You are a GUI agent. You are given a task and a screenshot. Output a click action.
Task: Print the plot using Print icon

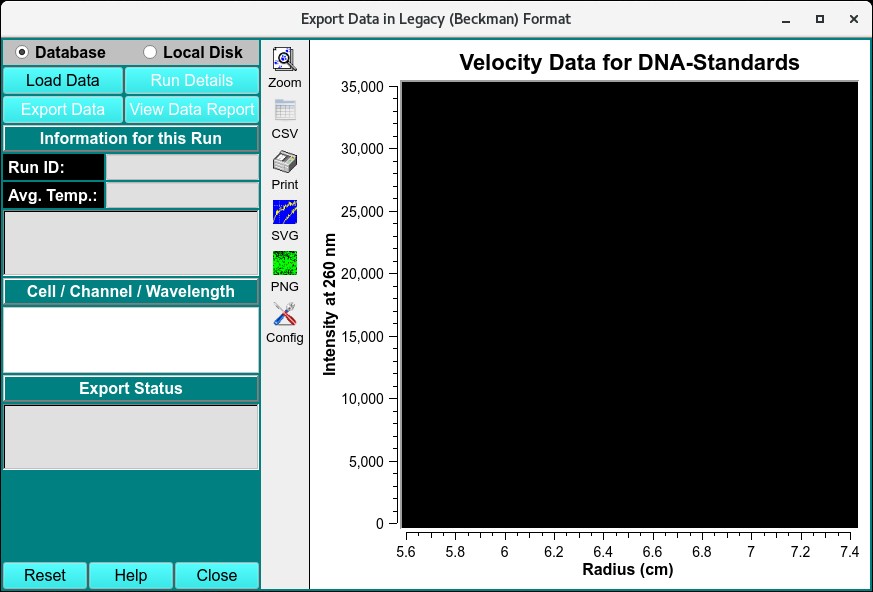[284, 162]
